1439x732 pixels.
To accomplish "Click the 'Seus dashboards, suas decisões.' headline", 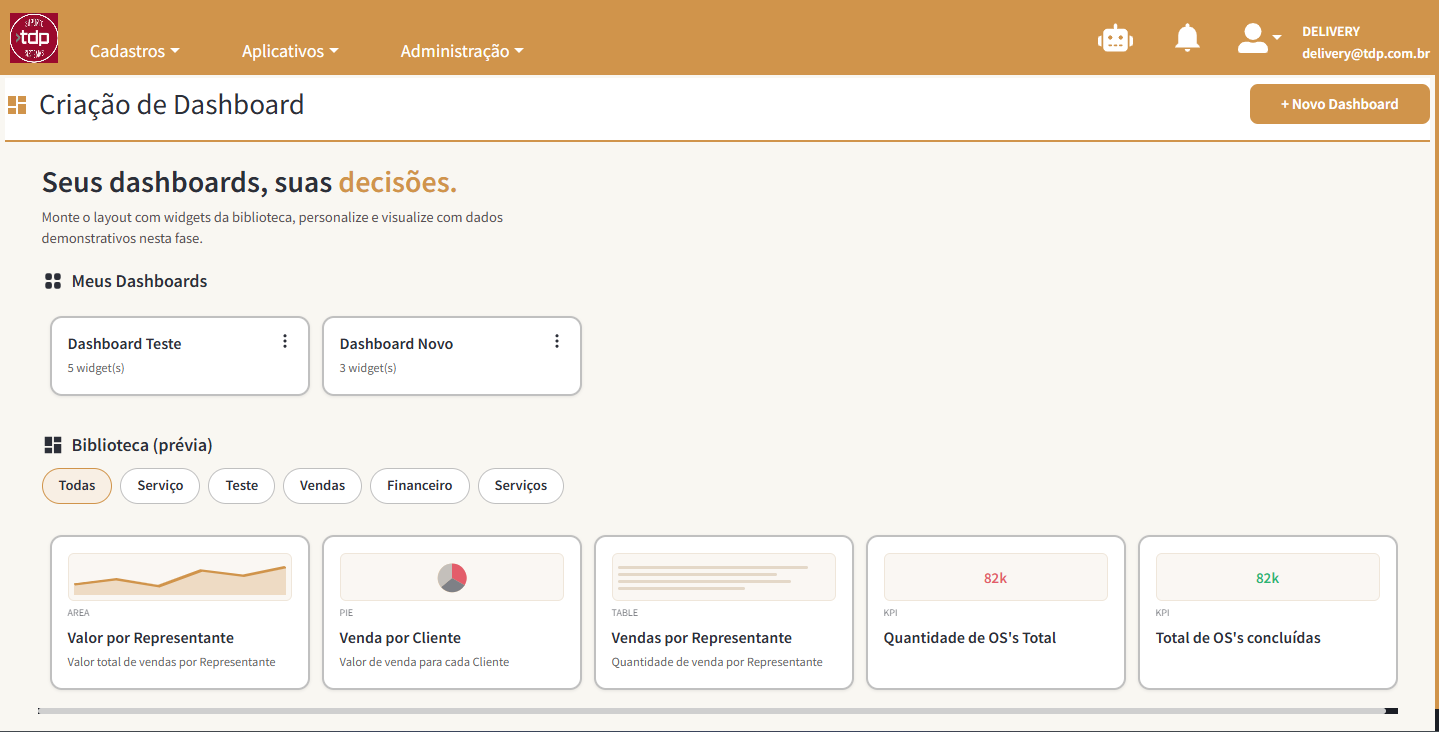I will pos(250,183).
